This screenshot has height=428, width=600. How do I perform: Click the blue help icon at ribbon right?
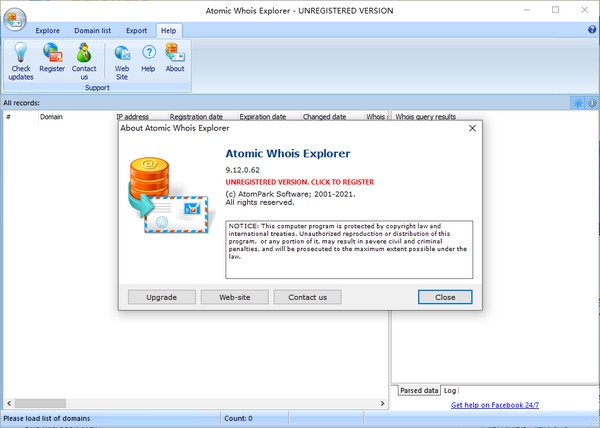click(592, 29)
